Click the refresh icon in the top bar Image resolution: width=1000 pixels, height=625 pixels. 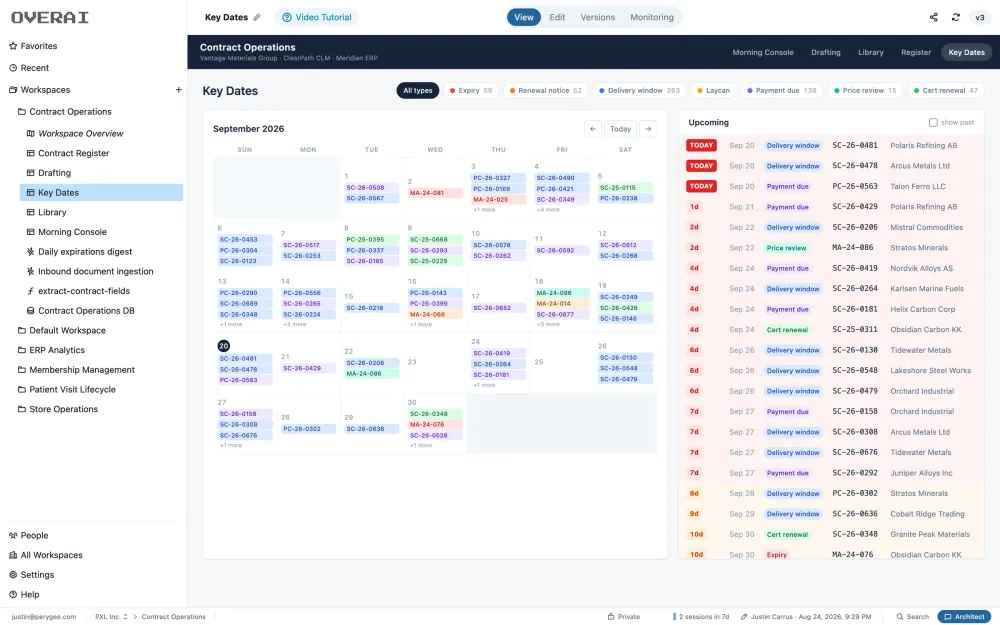[955, 17]
